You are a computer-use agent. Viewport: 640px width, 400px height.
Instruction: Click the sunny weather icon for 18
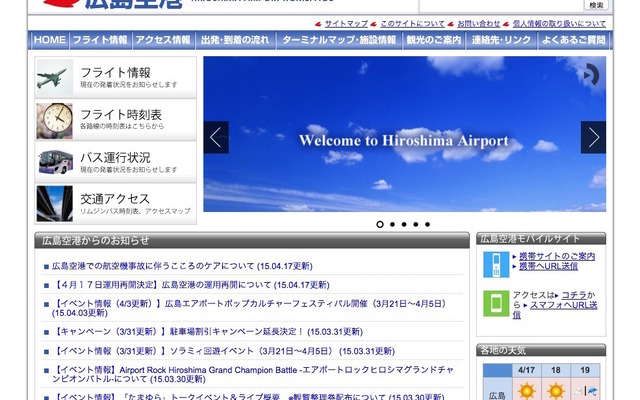point(556,391)
